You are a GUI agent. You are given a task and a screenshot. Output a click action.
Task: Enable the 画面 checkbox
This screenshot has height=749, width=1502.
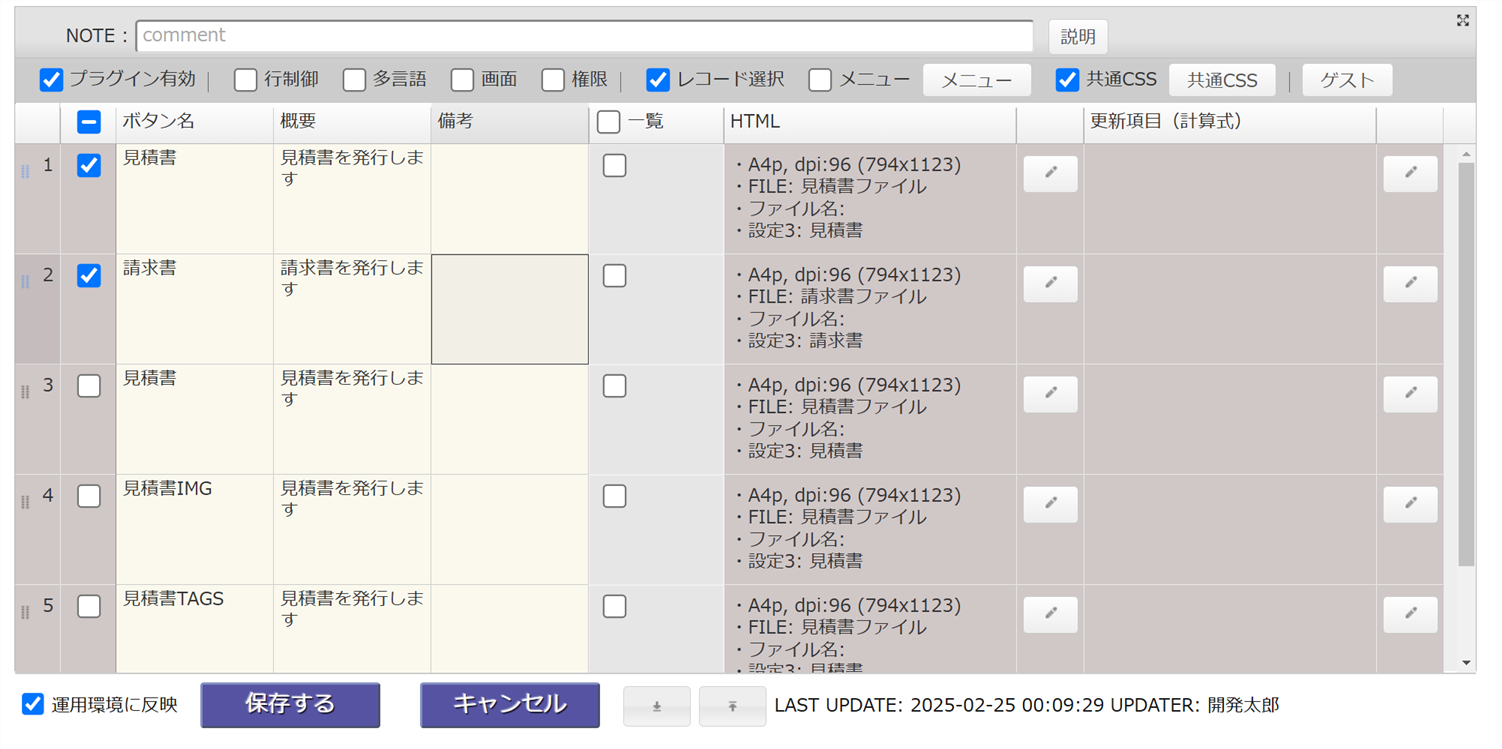(462, 80)
